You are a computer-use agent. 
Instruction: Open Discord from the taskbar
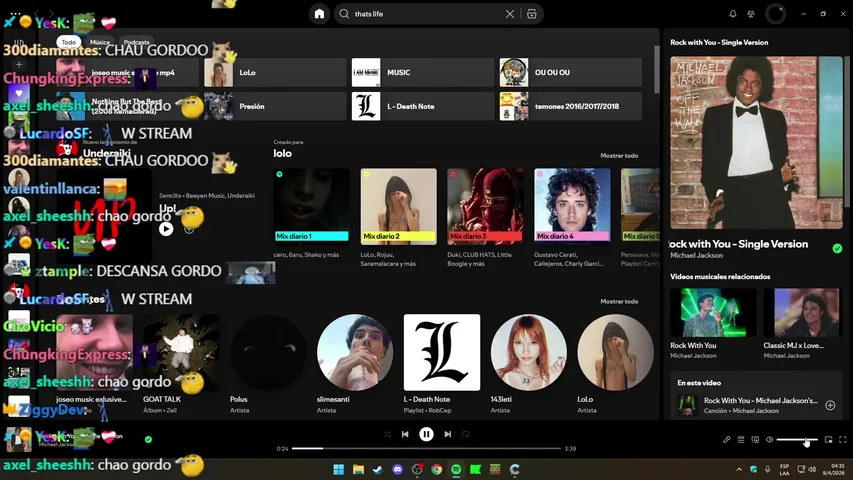[x=397, y=469]
